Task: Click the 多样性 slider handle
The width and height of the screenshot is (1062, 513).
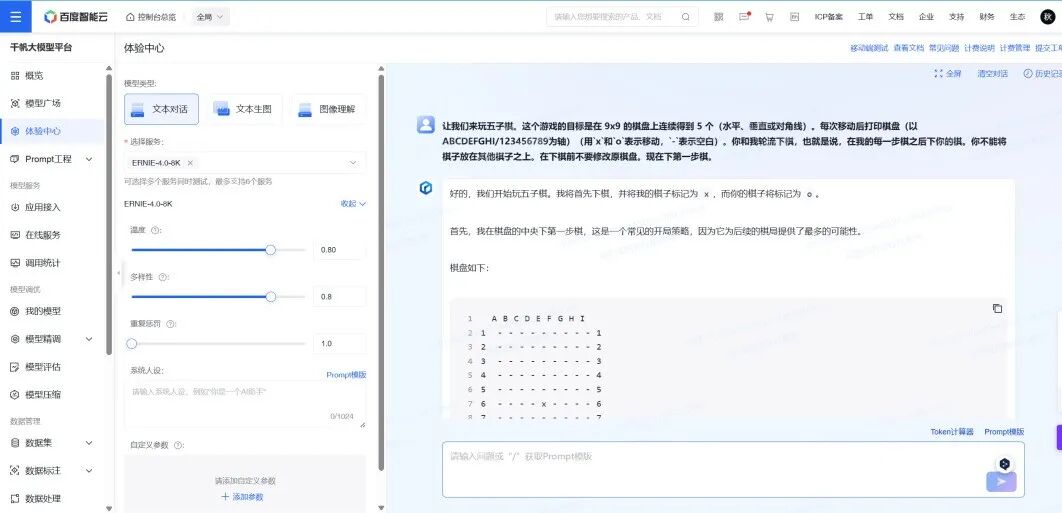Action: click(x=271, y=296)
